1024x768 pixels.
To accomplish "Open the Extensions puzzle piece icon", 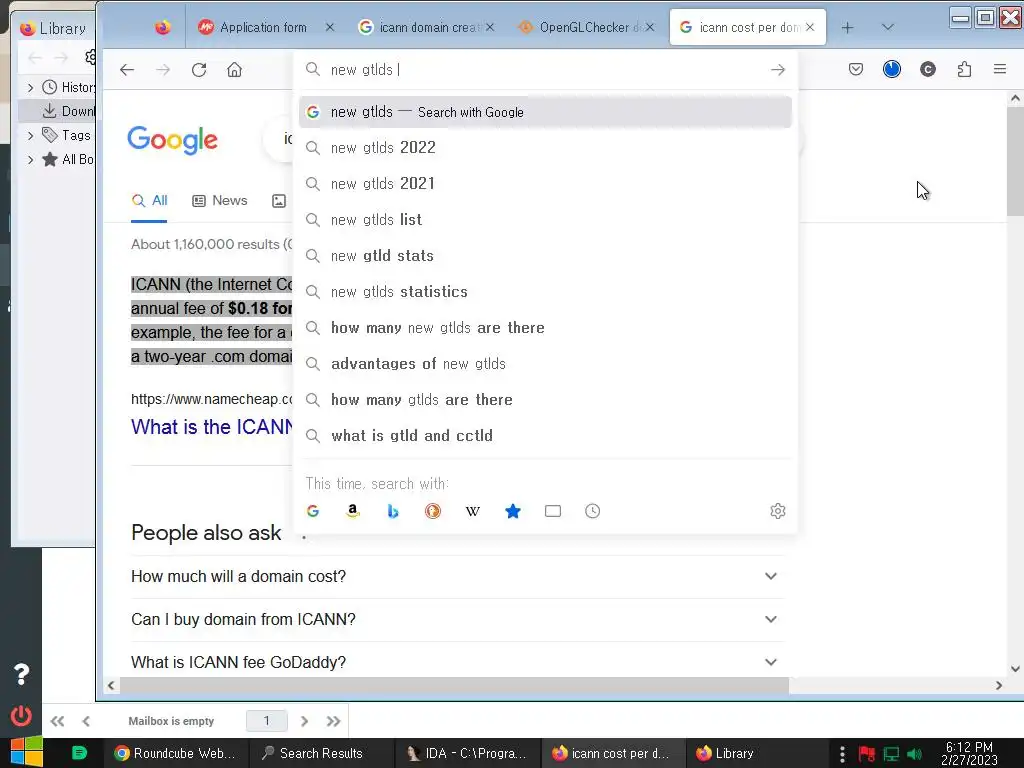I will click(x=964, y=69).
